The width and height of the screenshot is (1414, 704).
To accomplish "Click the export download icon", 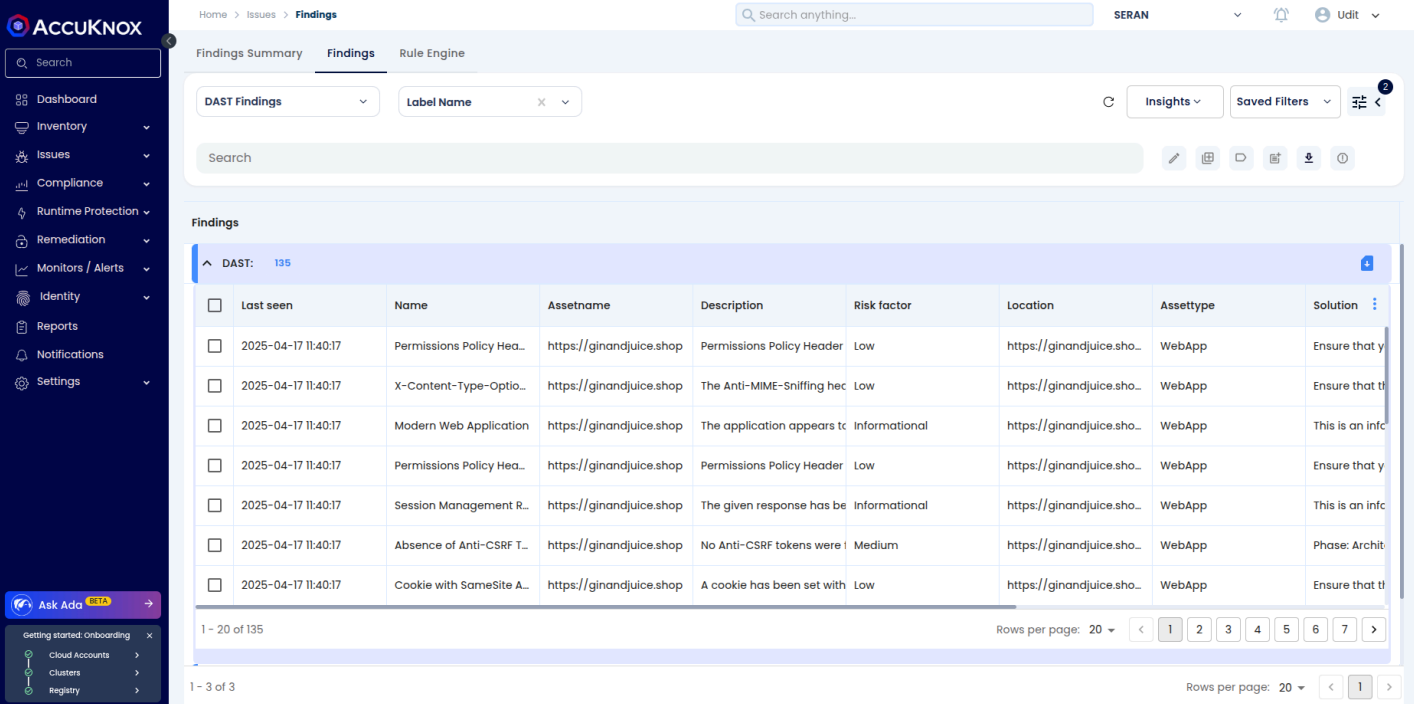I will 1308,158.
